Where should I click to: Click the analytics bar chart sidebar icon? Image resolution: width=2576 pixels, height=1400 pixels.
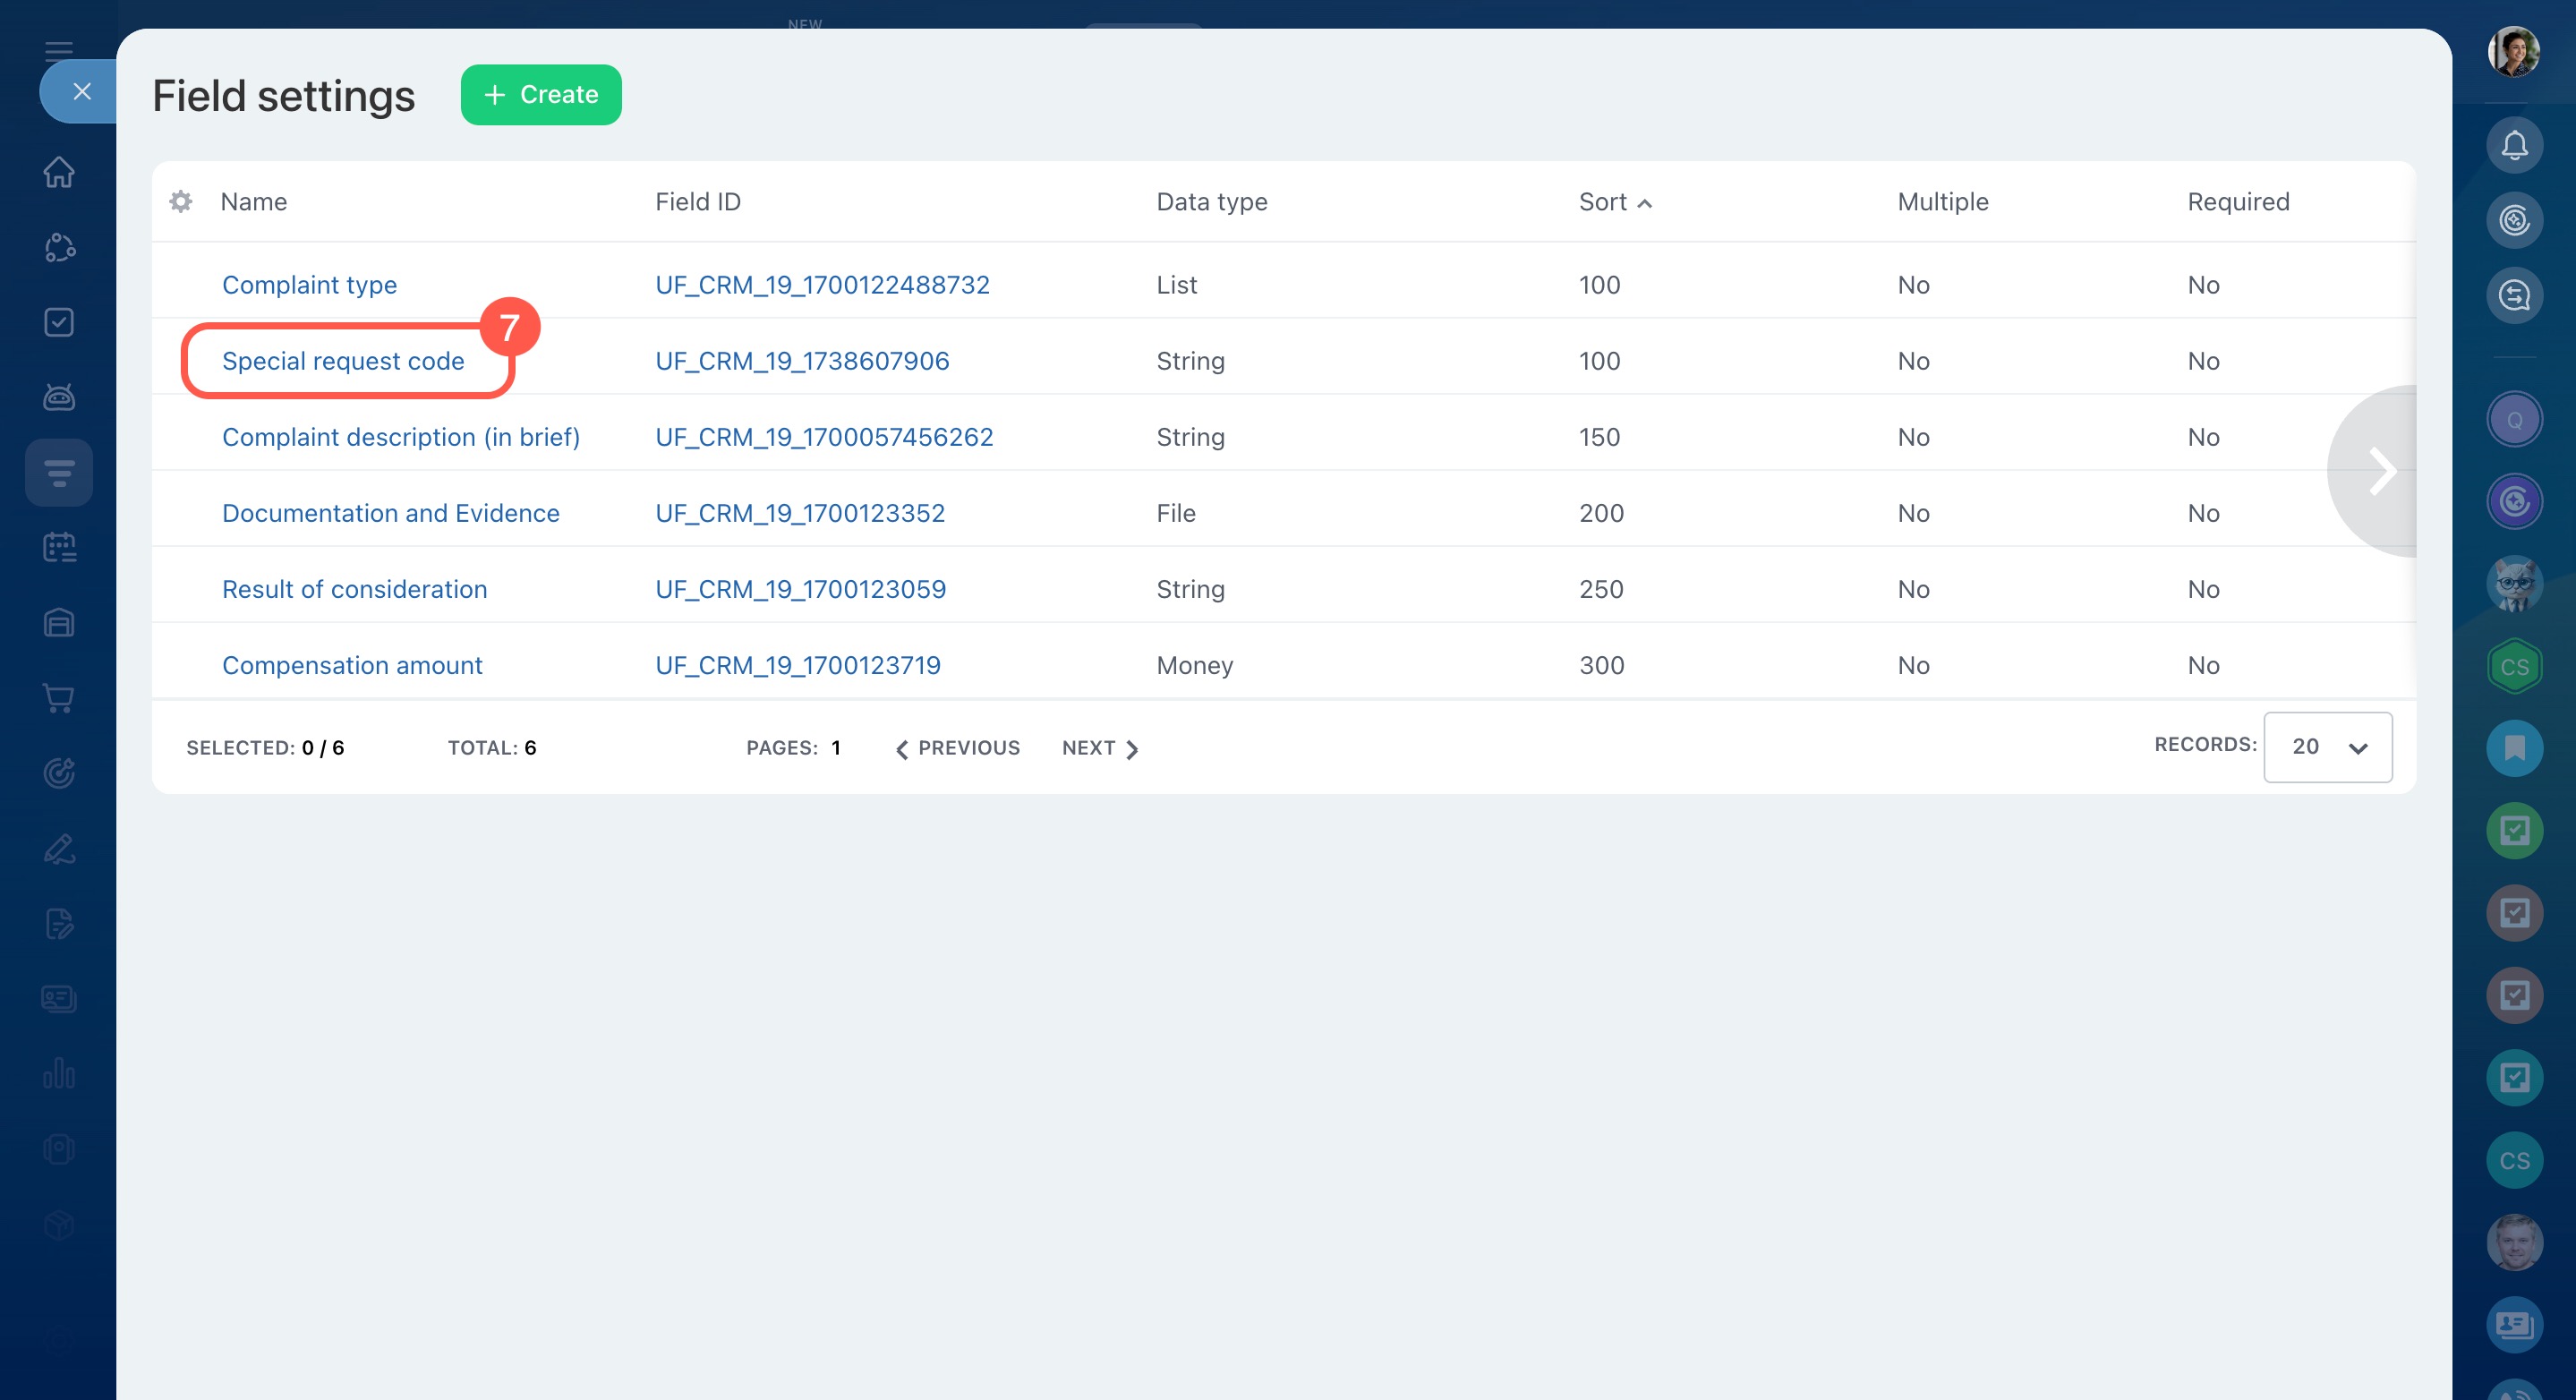coord(59,1074)
